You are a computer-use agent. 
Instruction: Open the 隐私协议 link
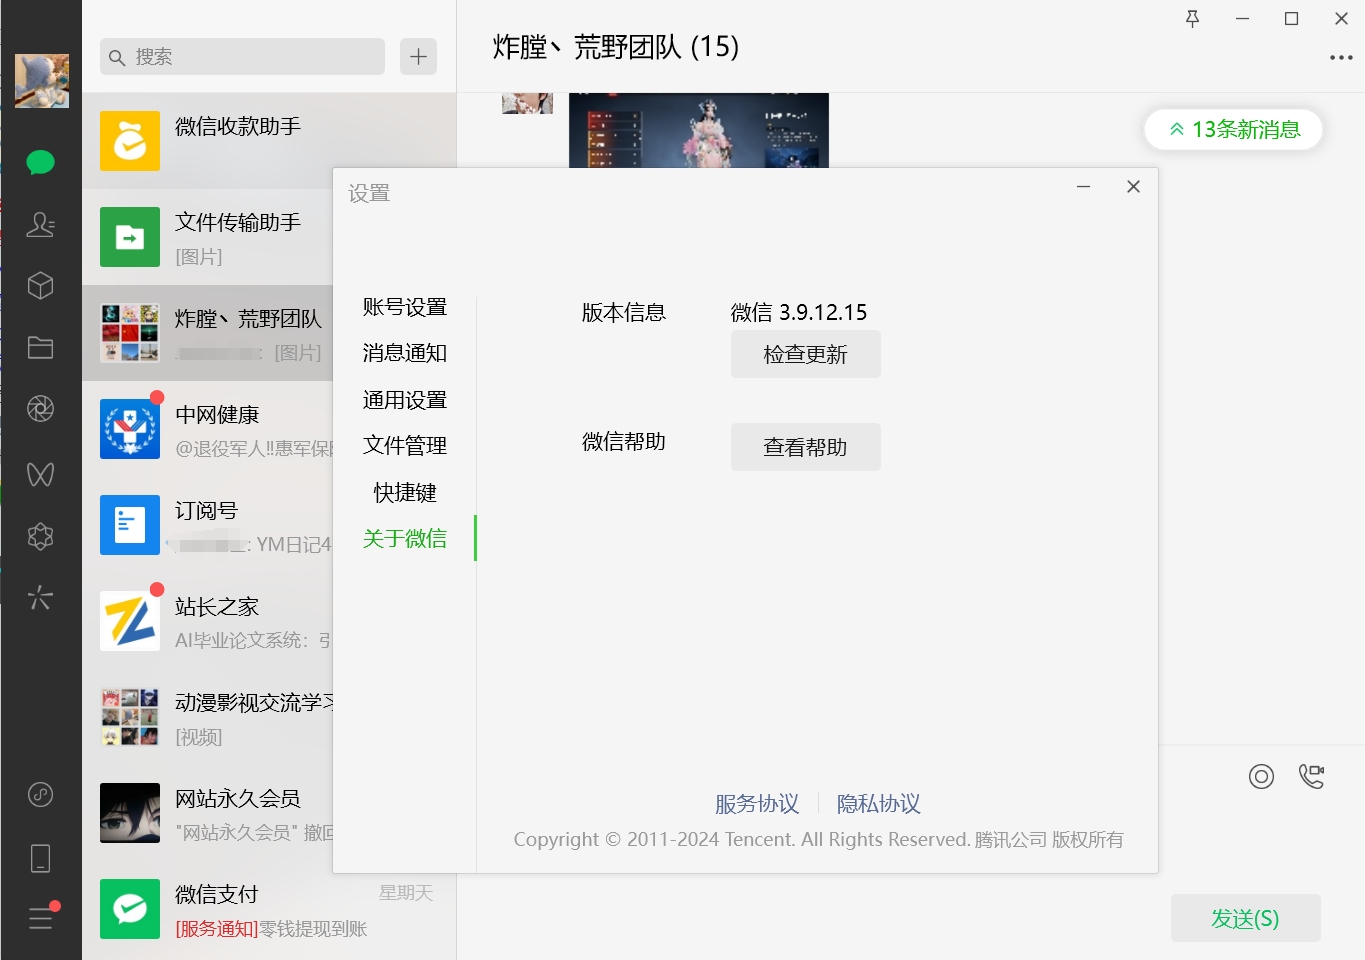(x=879, y=803)
